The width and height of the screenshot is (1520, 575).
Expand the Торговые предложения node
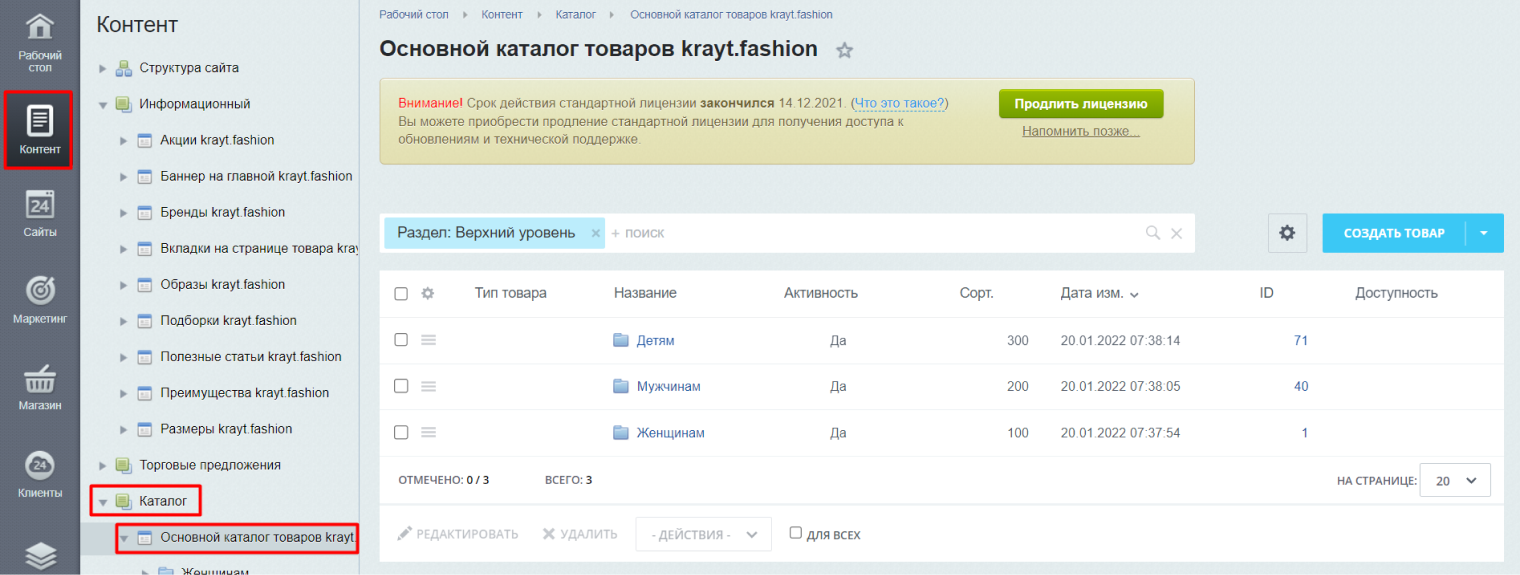(x=102, y=465)
